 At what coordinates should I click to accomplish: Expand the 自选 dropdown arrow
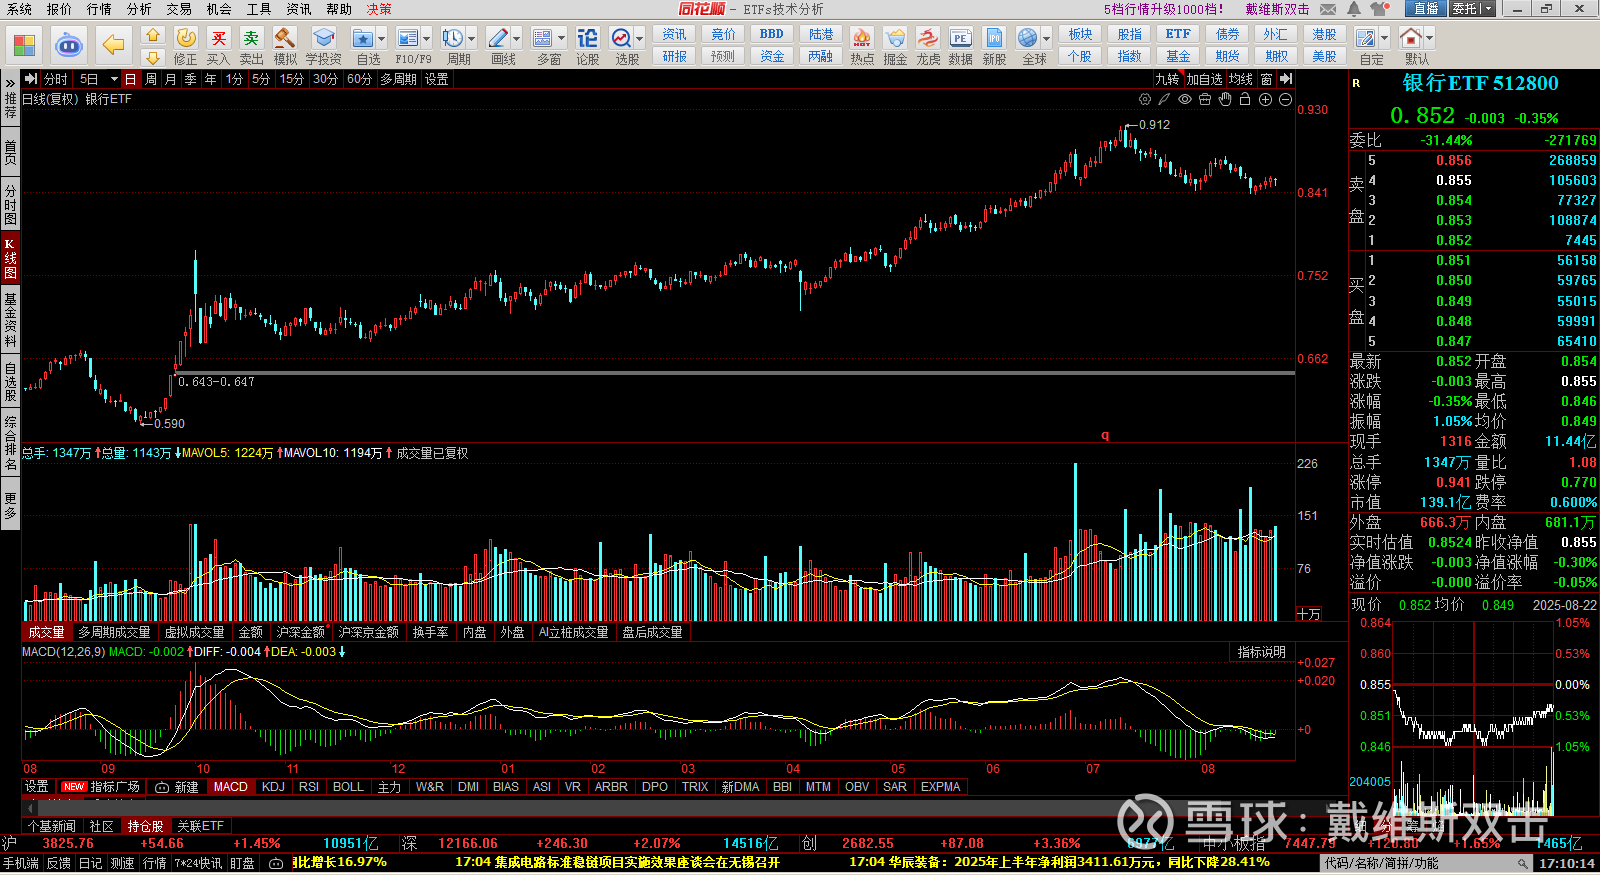click(382, 39)
